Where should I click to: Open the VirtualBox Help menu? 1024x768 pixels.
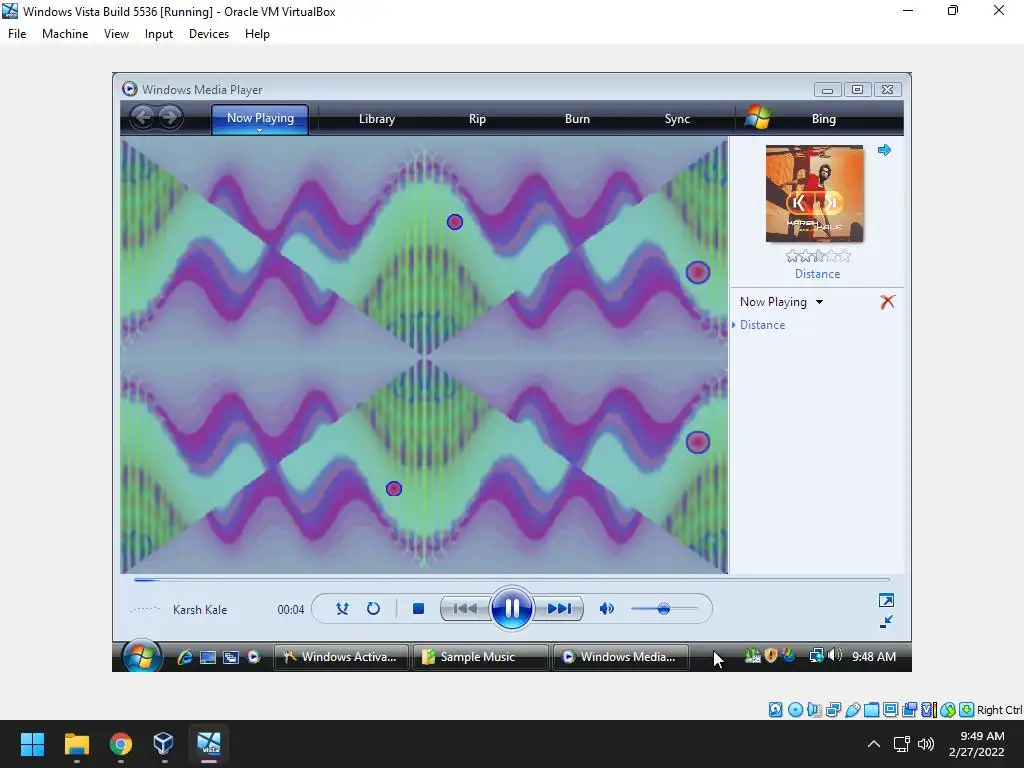pos(257,34)
